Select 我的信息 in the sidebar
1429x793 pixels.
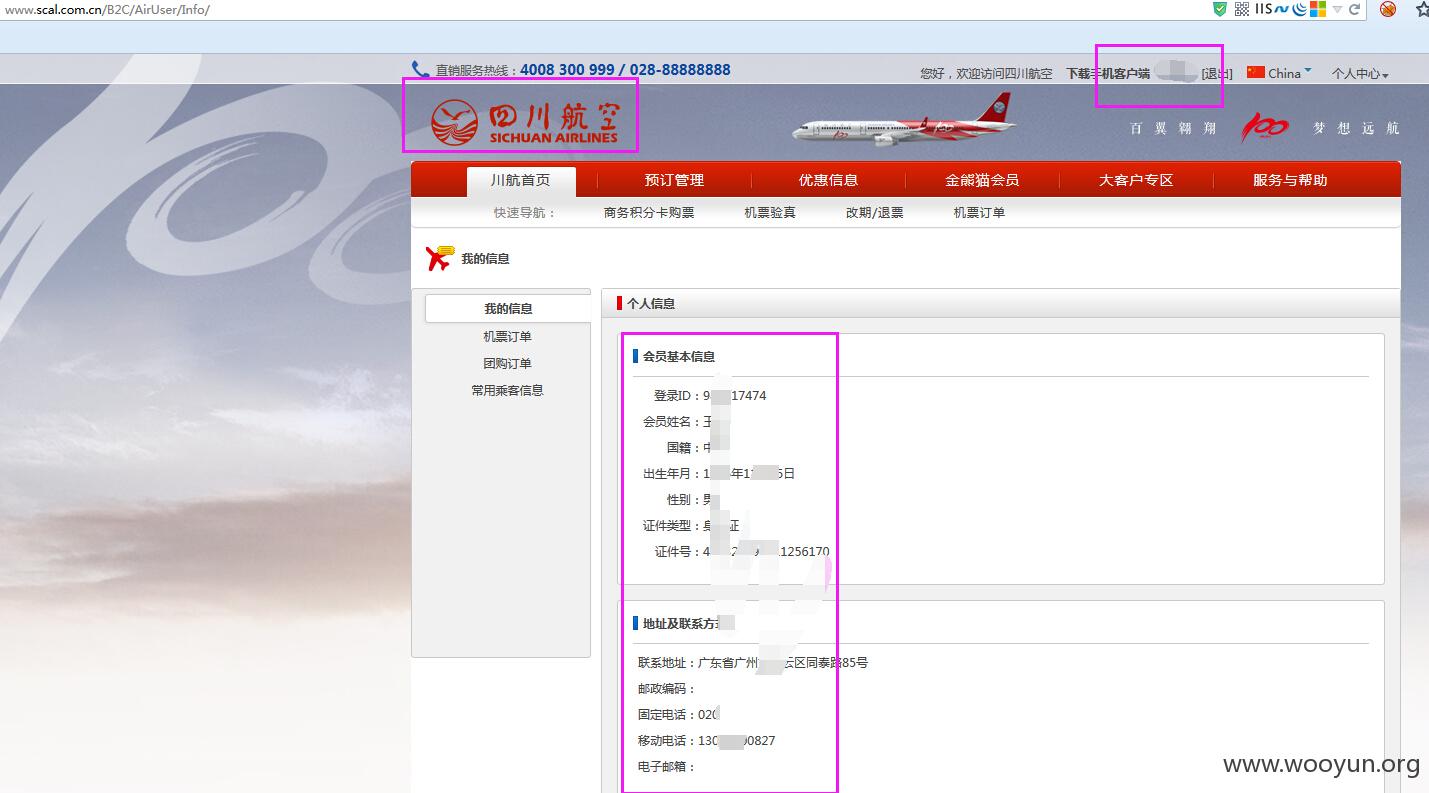click(x=508, y=308)
